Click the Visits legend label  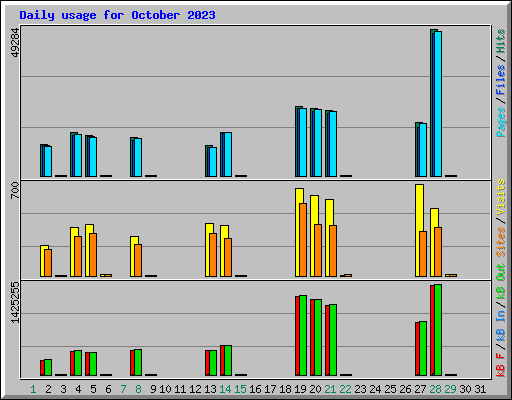(x=500, y=197)
